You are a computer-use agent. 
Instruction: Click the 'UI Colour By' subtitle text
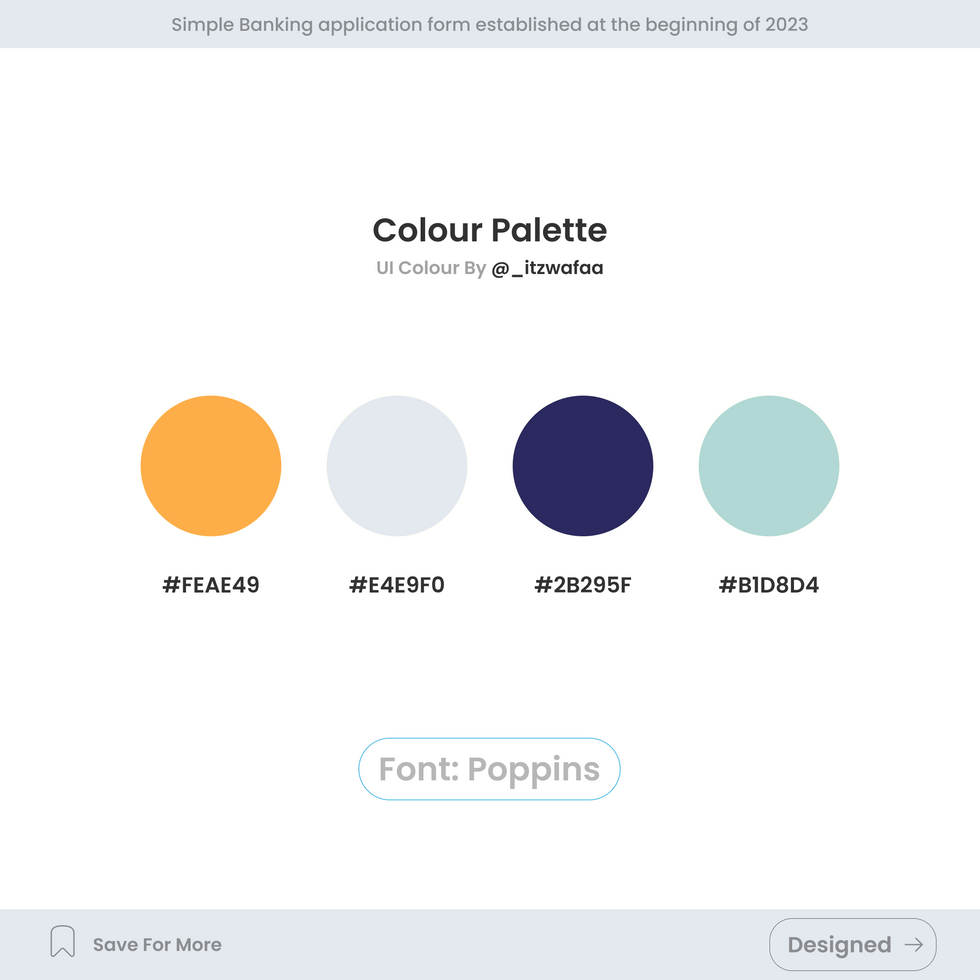431,268
